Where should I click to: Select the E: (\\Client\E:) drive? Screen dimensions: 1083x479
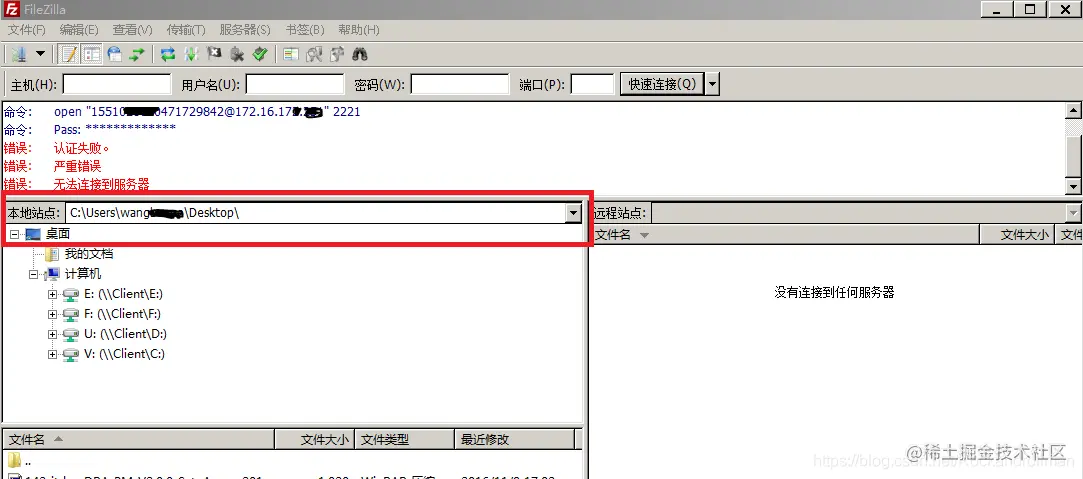(x=123, y=294)
